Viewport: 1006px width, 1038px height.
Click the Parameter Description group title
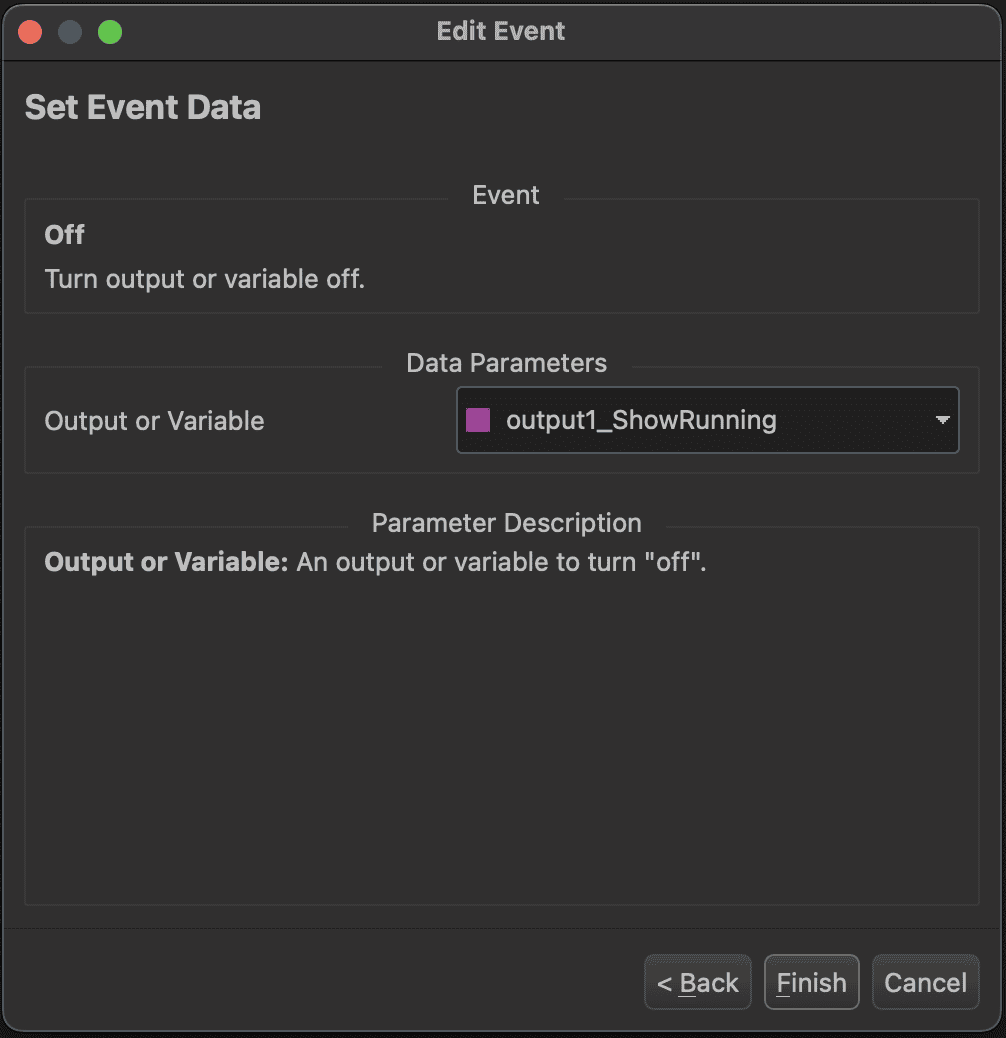[x=506, y=523]
